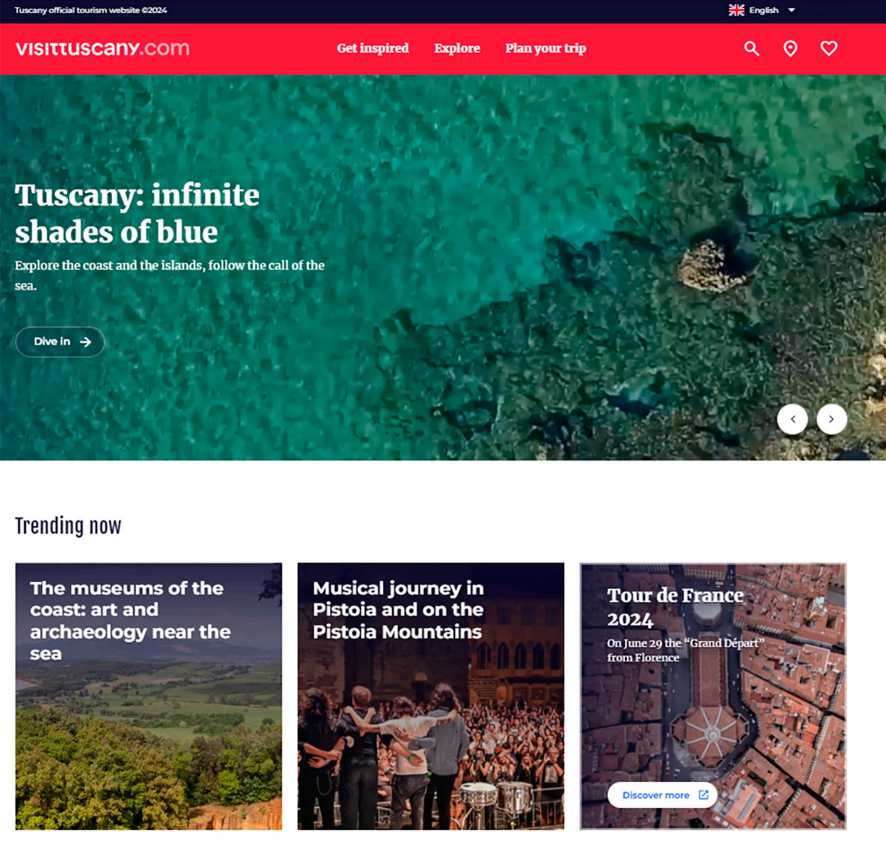Open the Explore menu
Screen dimensions: 886x846
point(457,49)
